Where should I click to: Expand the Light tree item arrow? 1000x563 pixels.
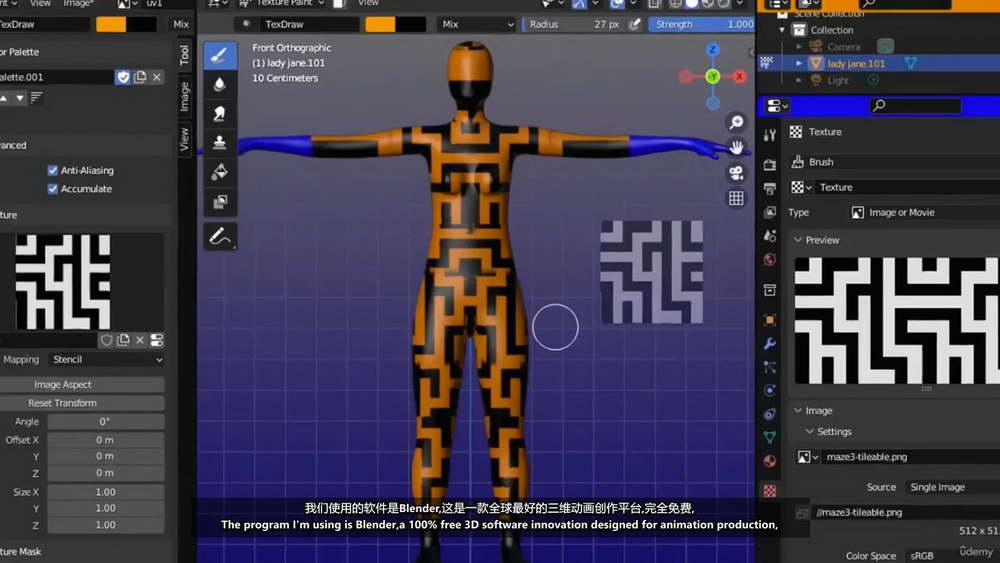point(799,80)
